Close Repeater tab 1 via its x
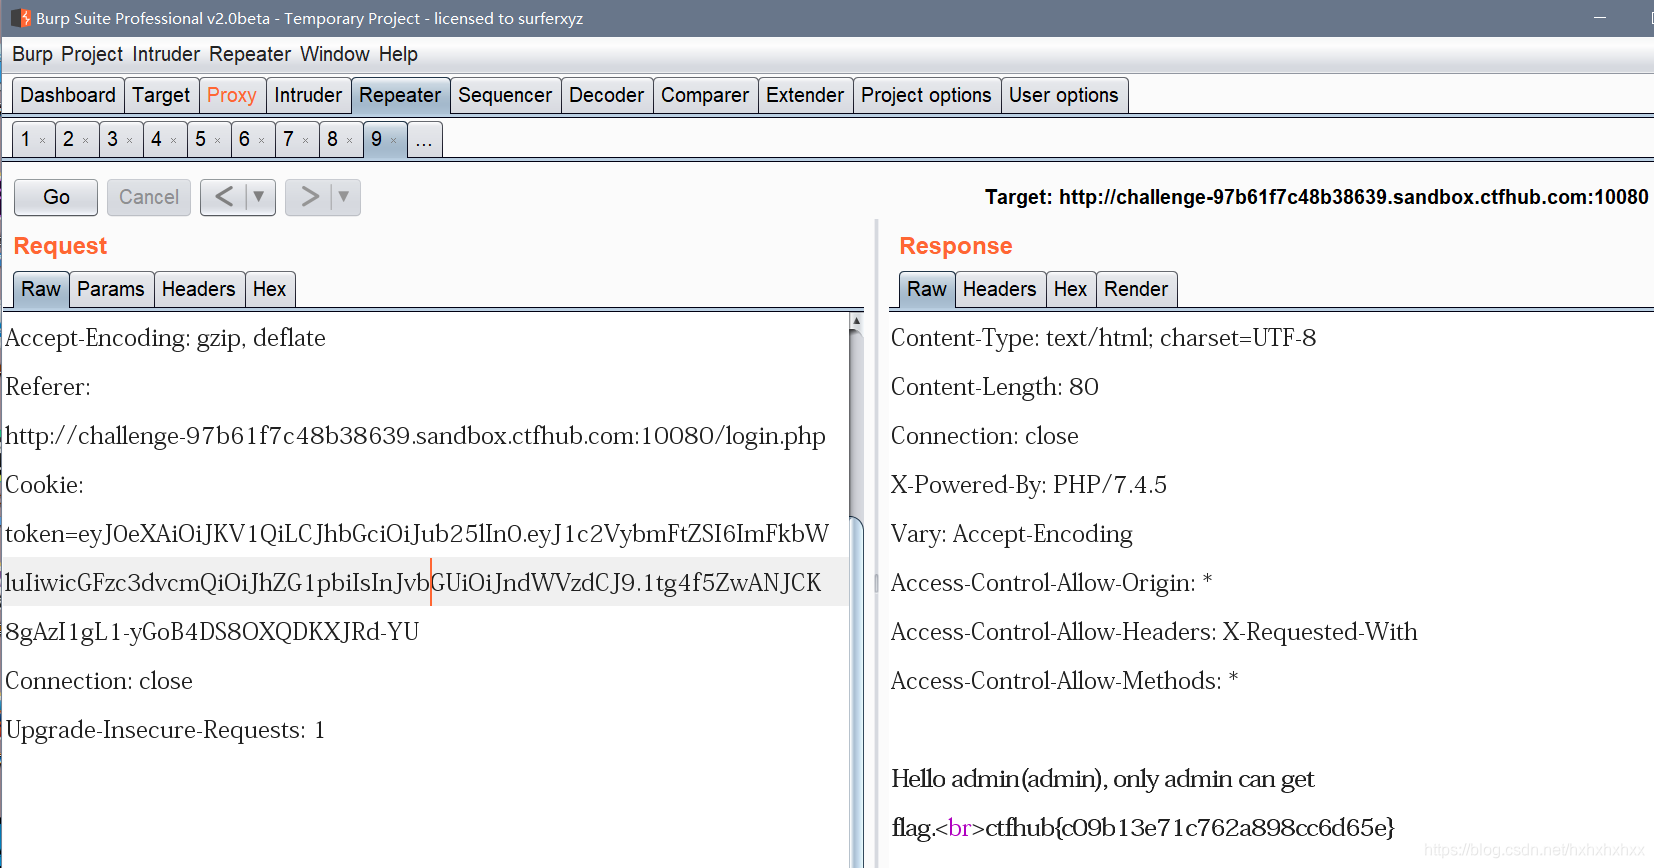 (x=42, y=141)
